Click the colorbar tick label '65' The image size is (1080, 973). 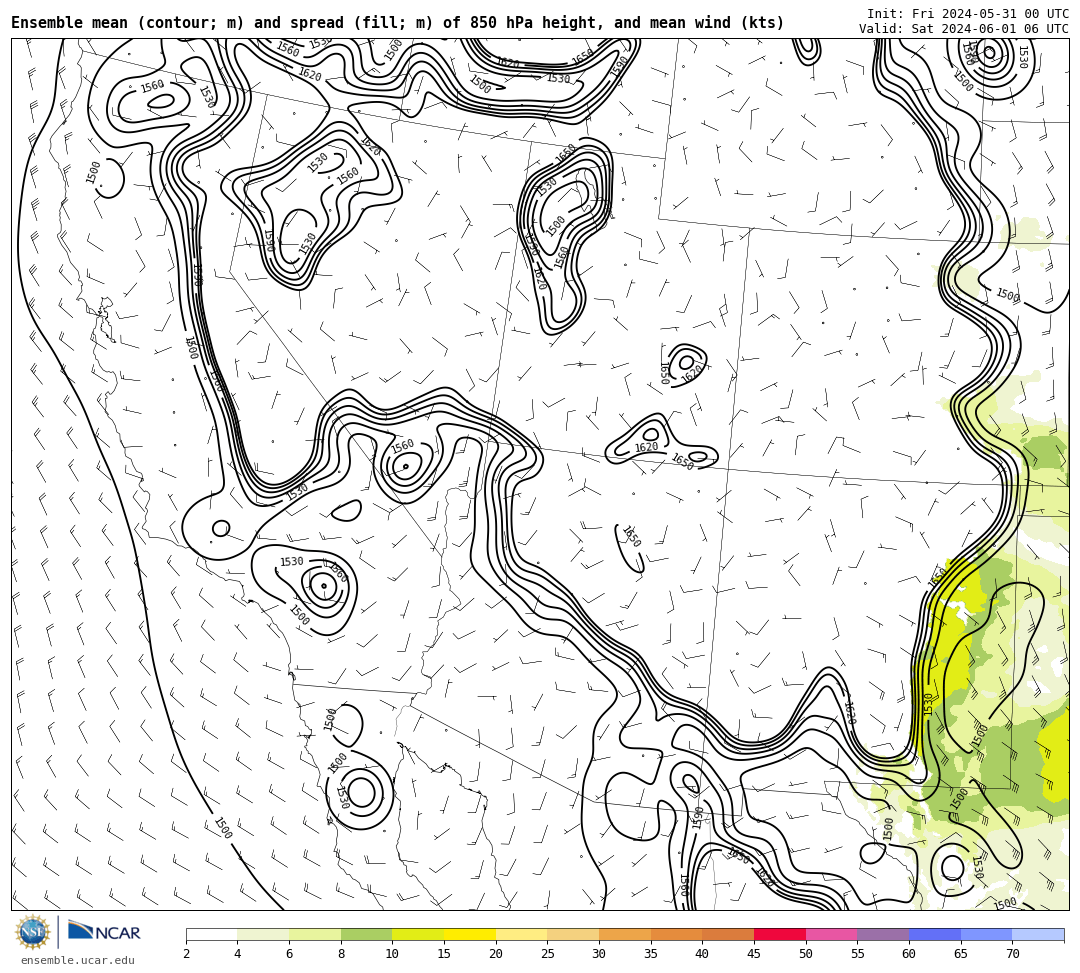(x=961, y=954)
